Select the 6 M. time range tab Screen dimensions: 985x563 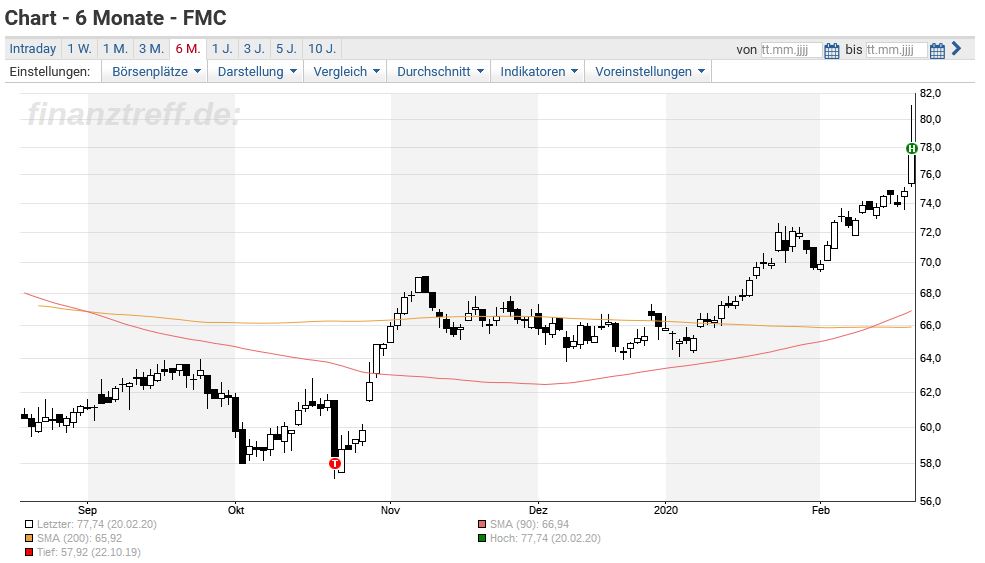tap(188, 49)
